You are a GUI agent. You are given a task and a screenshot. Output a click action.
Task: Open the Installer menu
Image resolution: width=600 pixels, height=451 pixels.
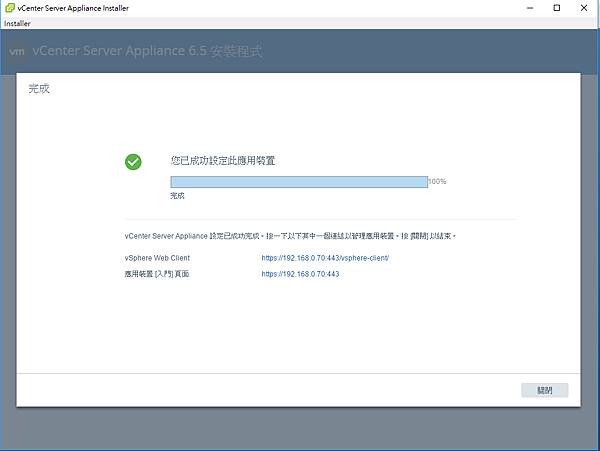click(x=17, y=23)
